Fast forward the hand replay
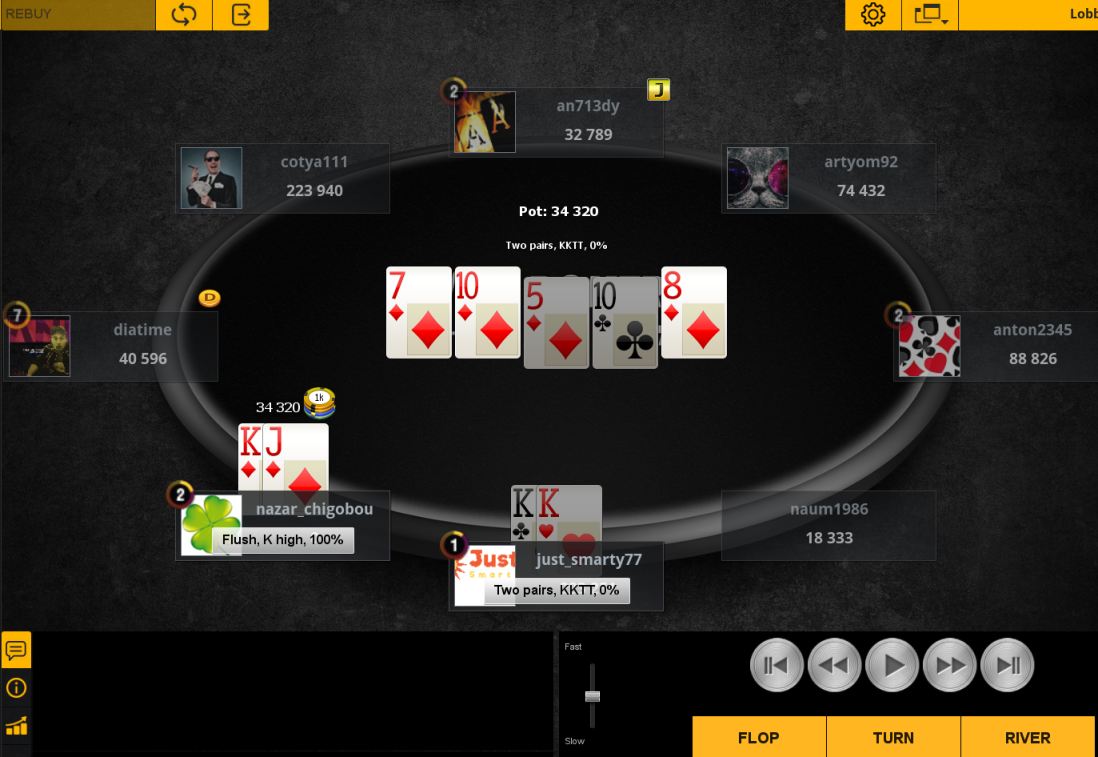This screenshot has width=1098, height=757. 950,665
